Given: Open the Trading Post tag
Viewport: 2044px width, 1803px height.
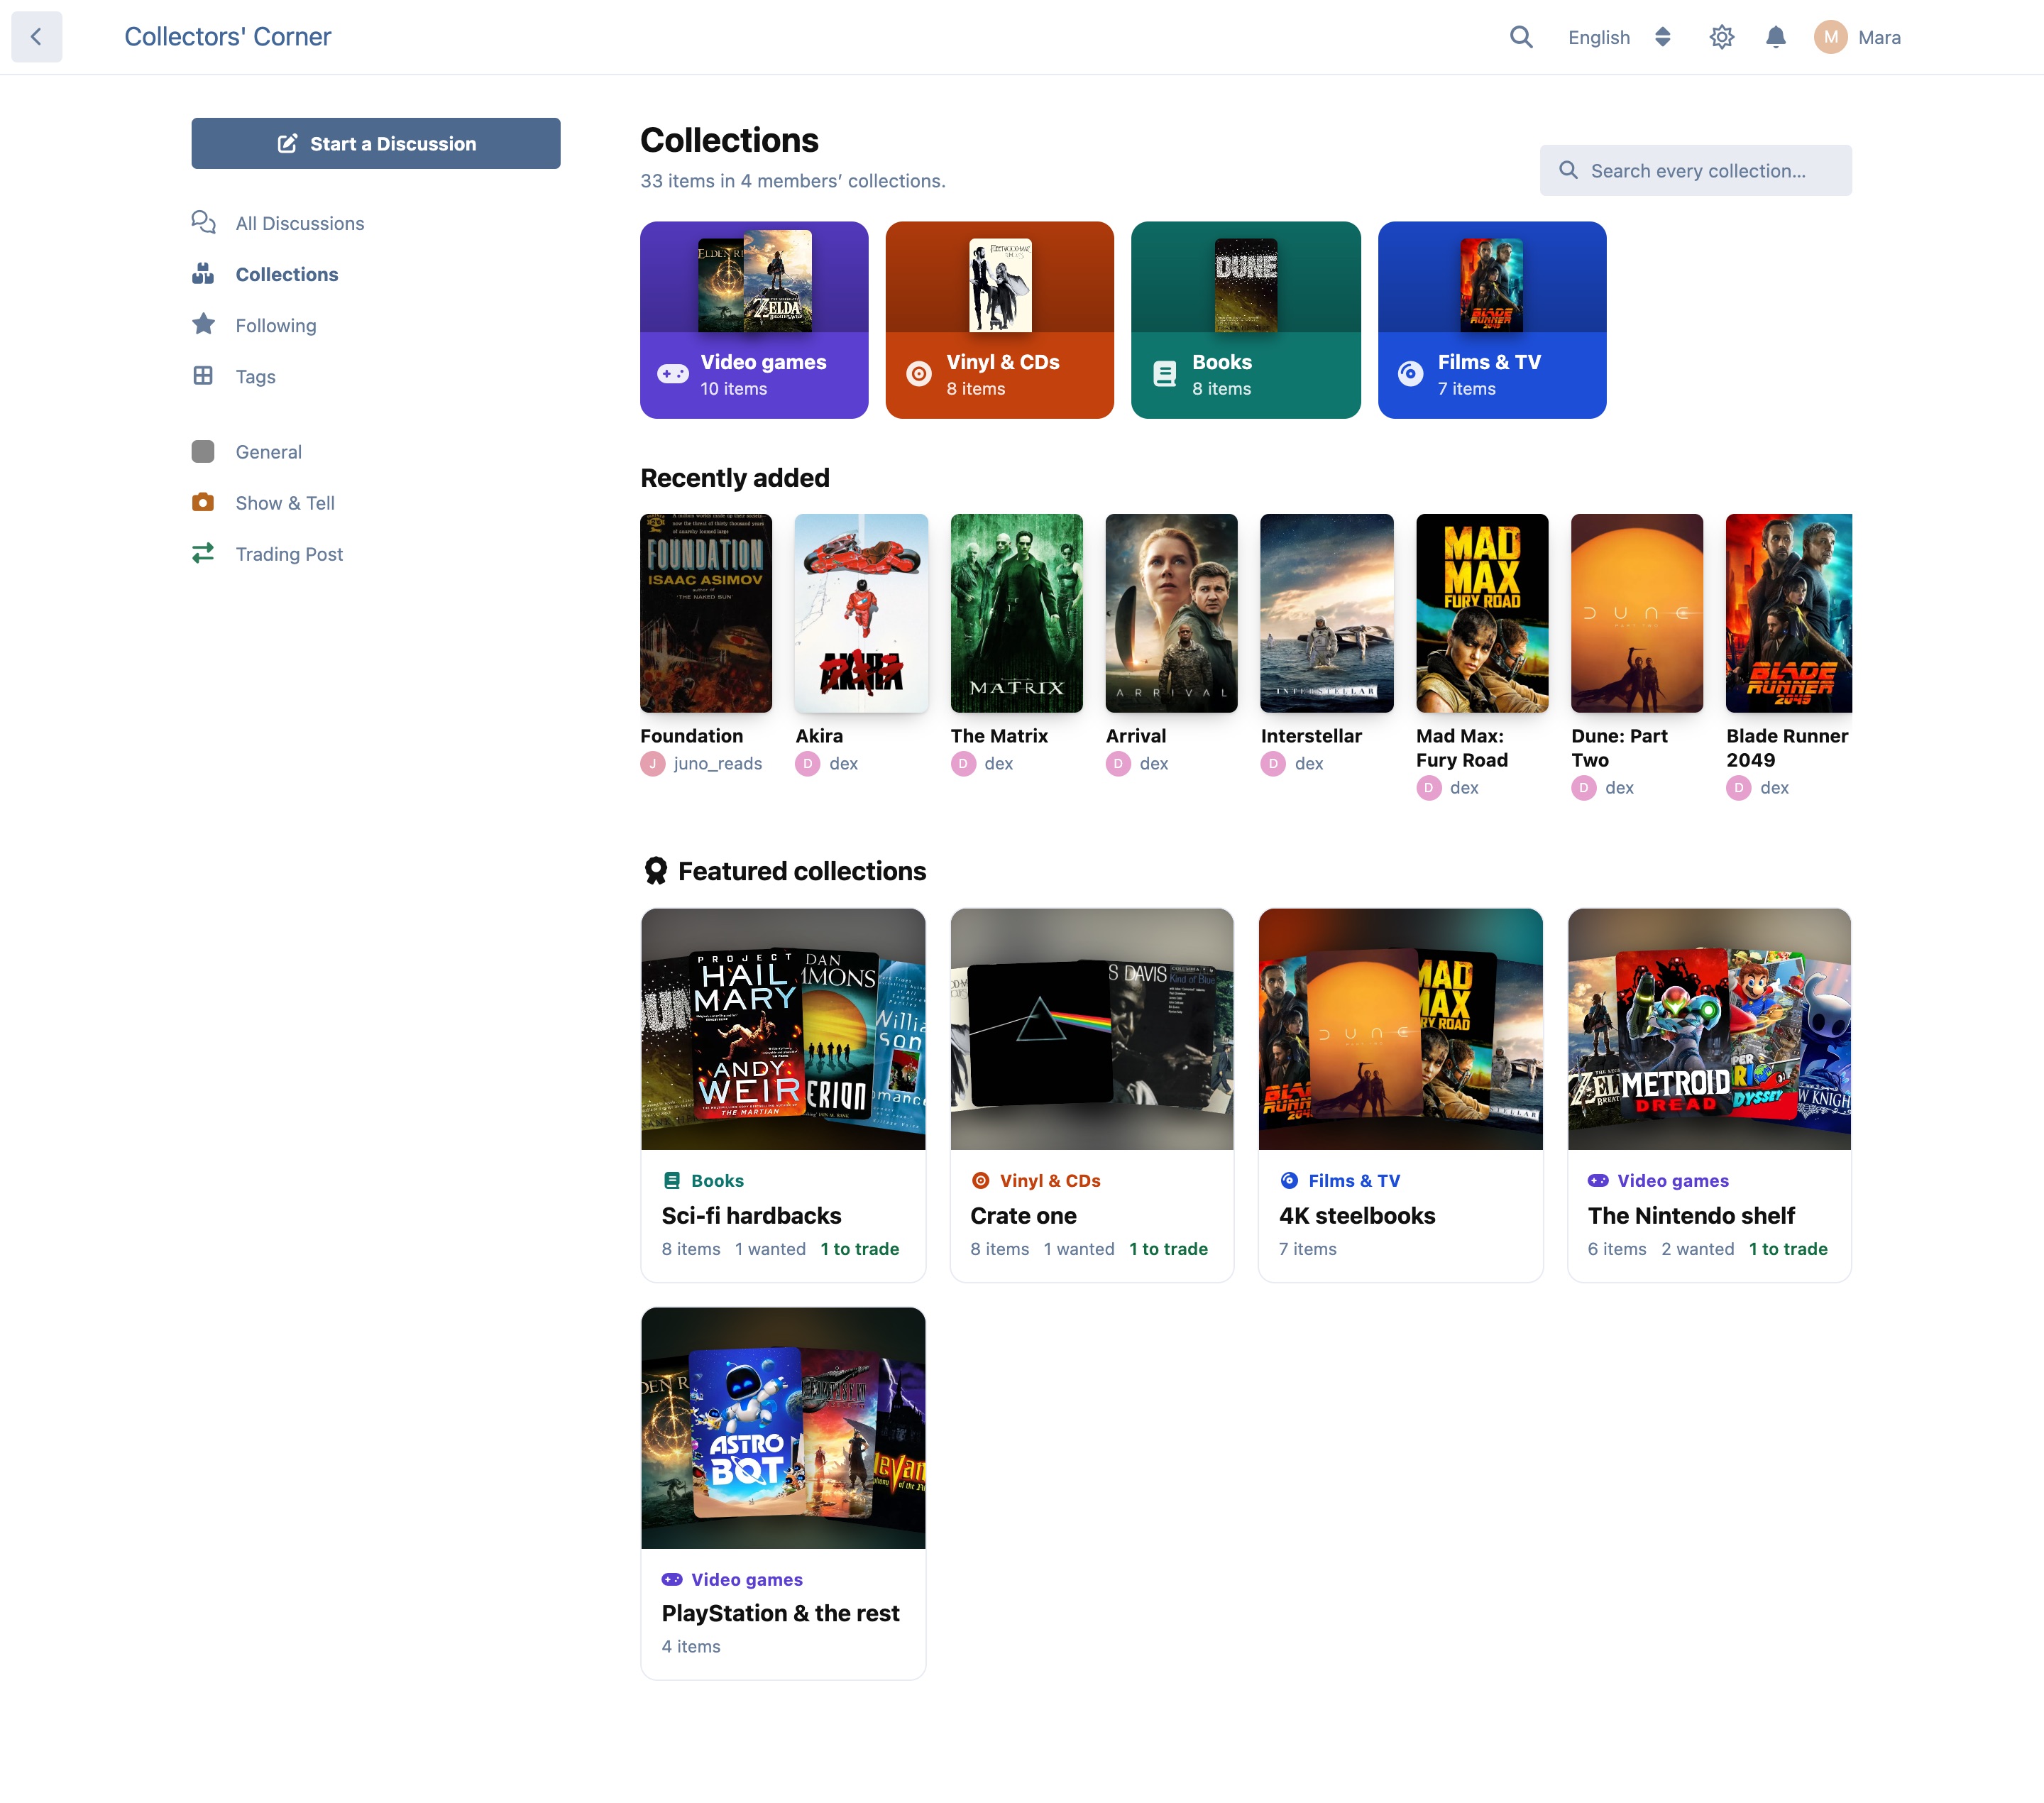Looking at the screenshot, I should pos(289,554).
